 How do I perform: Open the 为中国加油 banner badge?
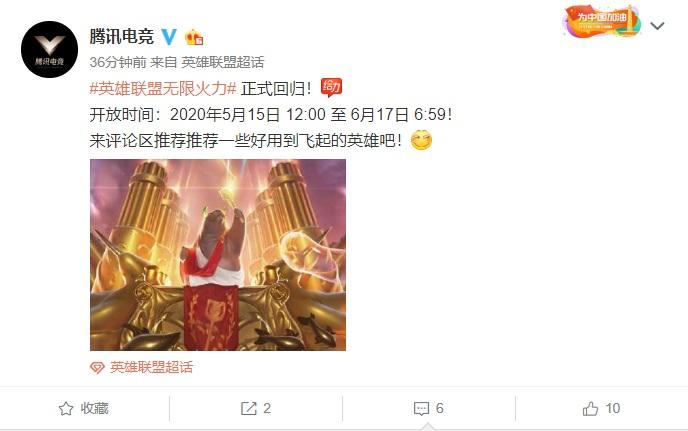(602, 21)
